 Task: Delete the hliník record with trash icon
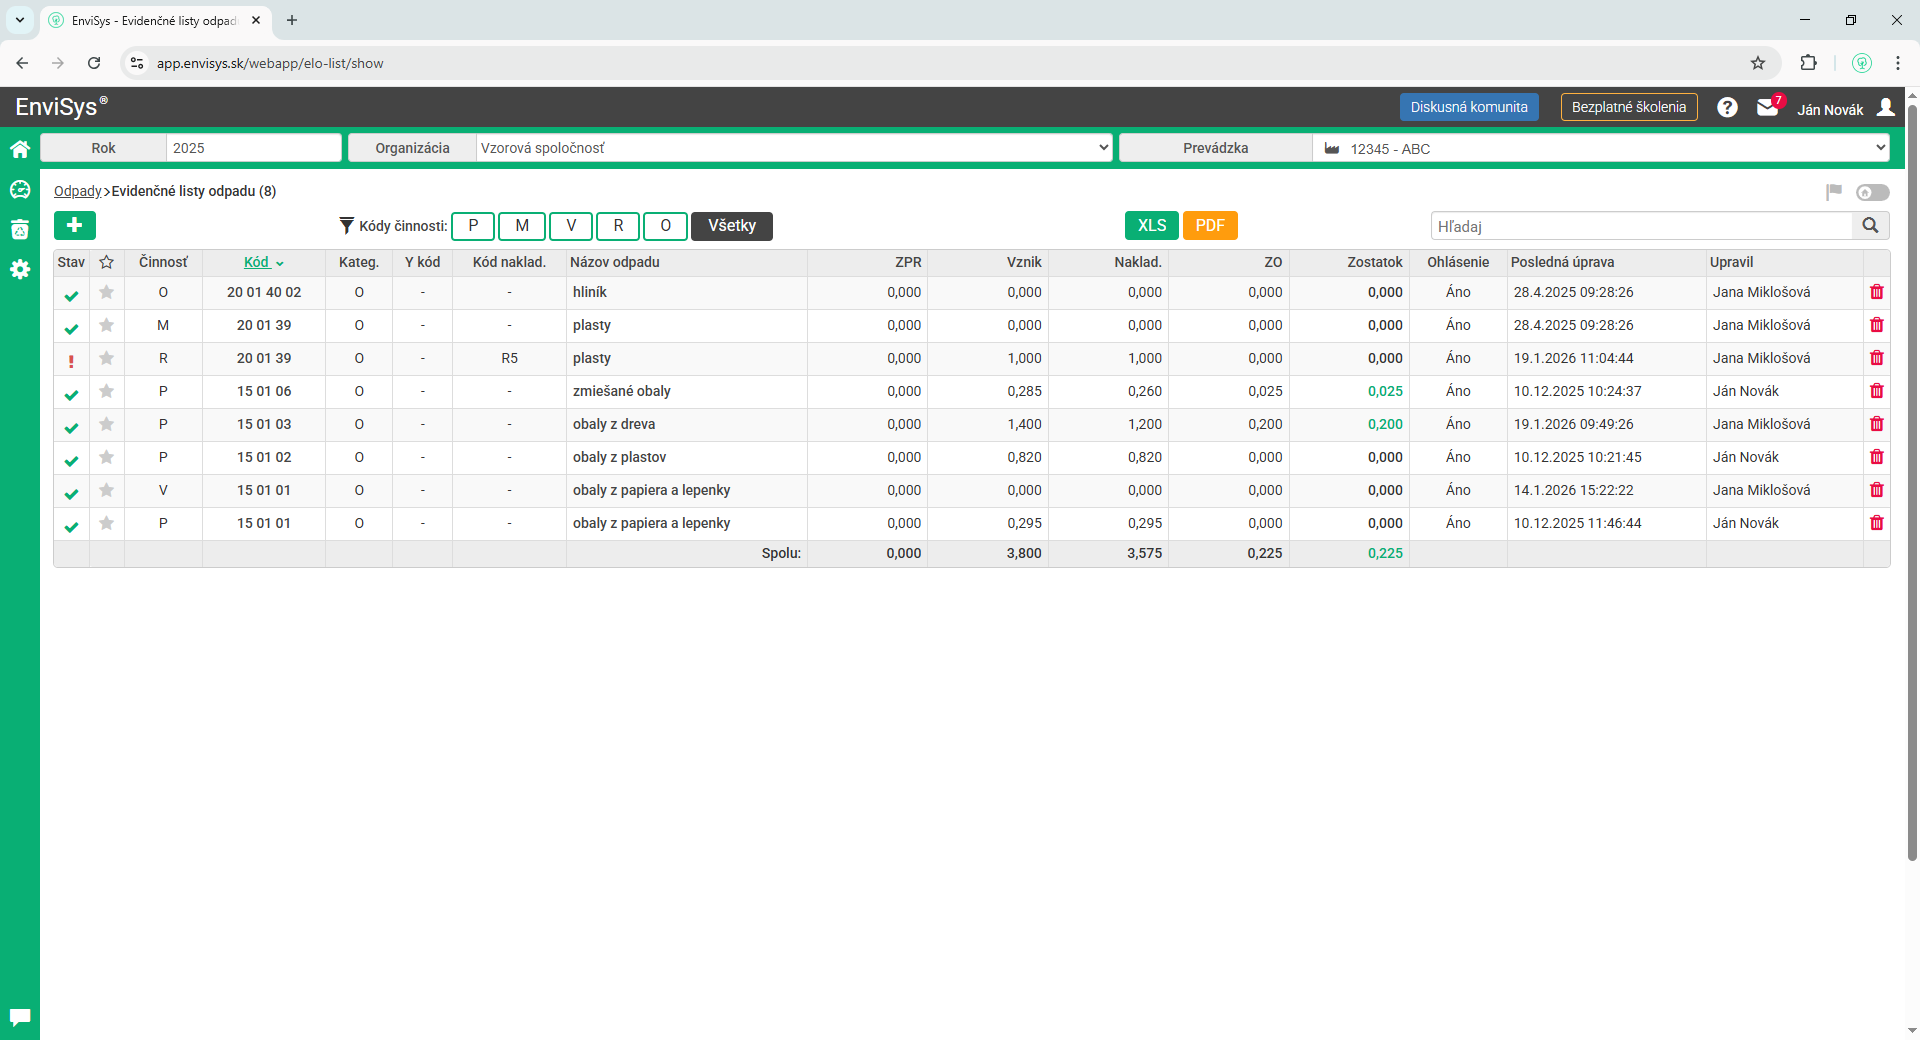[1876, 292]
